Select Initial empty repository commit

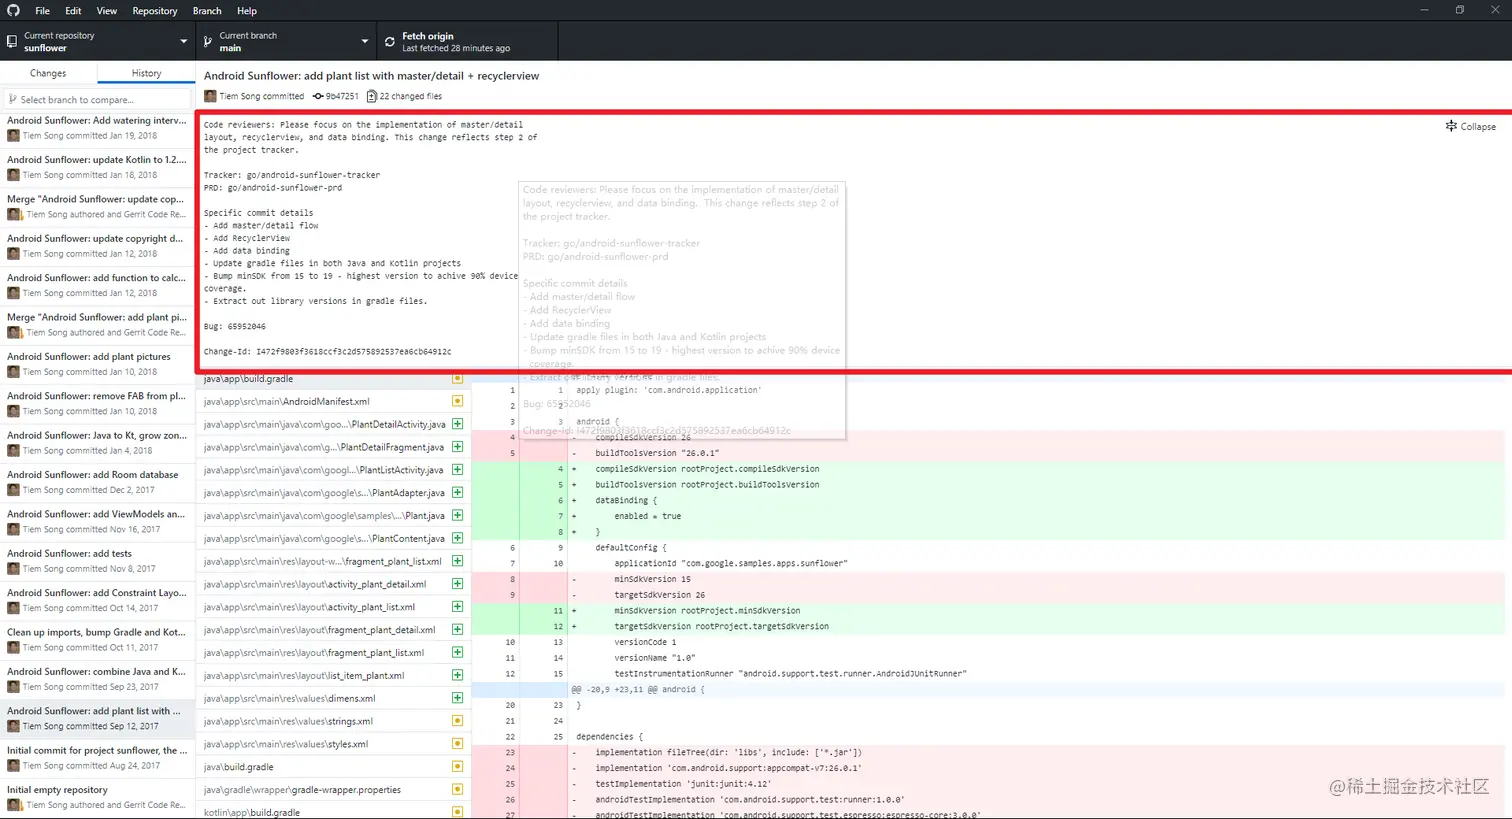click(x=97, y=797)
